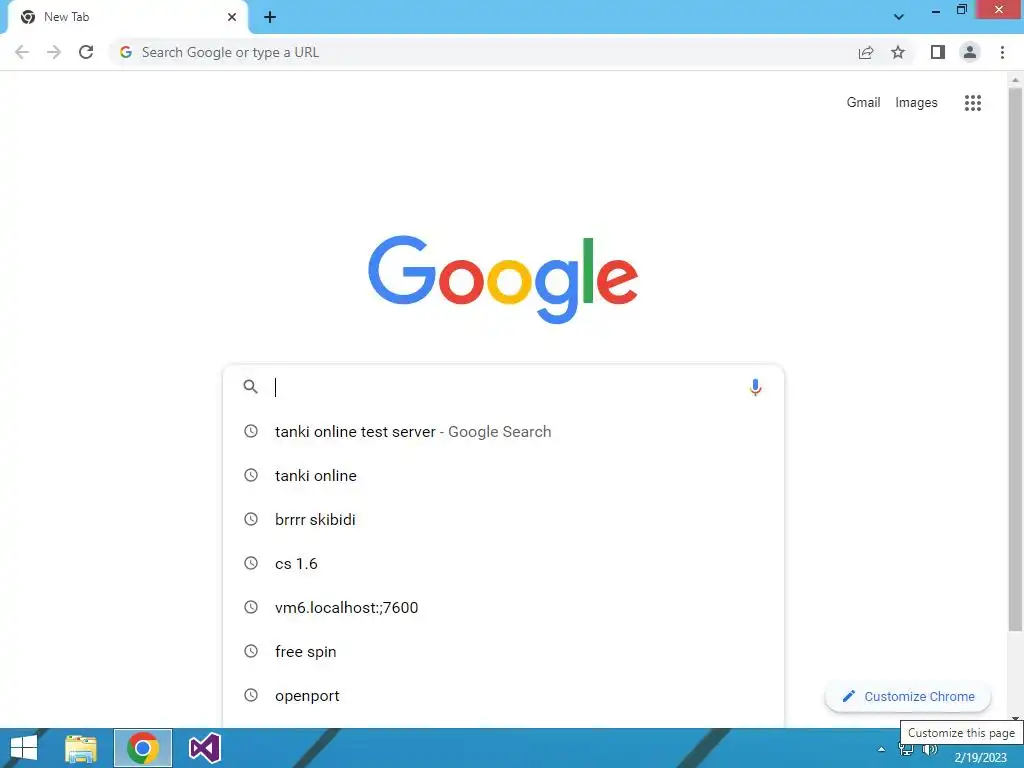Open the Windows Start button
This screenshot has height=768, width=1024.
pyautogui.click(x=24, y=748)
